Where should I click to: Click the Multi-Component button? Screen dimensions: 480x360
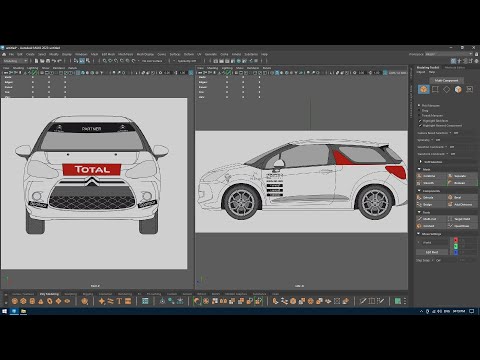(446, 80)
